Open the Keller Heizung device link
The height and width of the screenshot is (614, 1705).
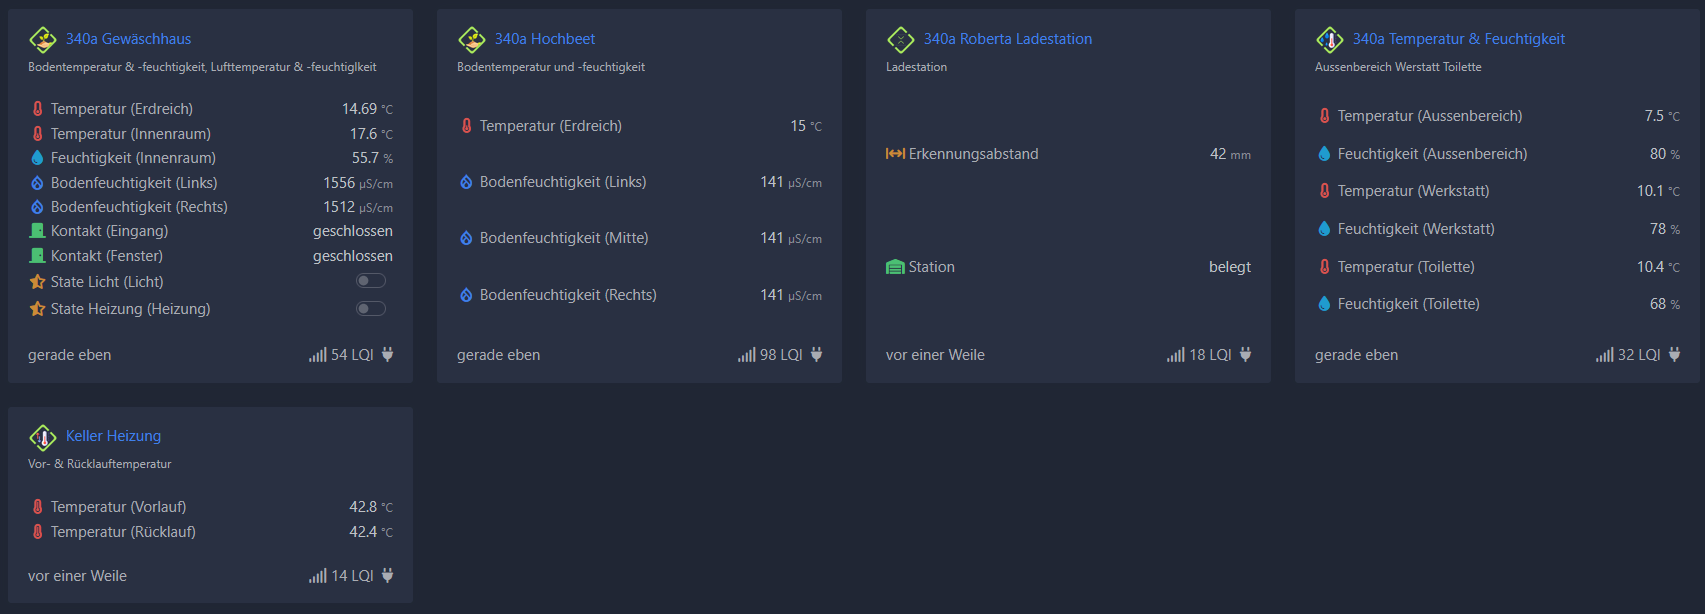point(113,436)
